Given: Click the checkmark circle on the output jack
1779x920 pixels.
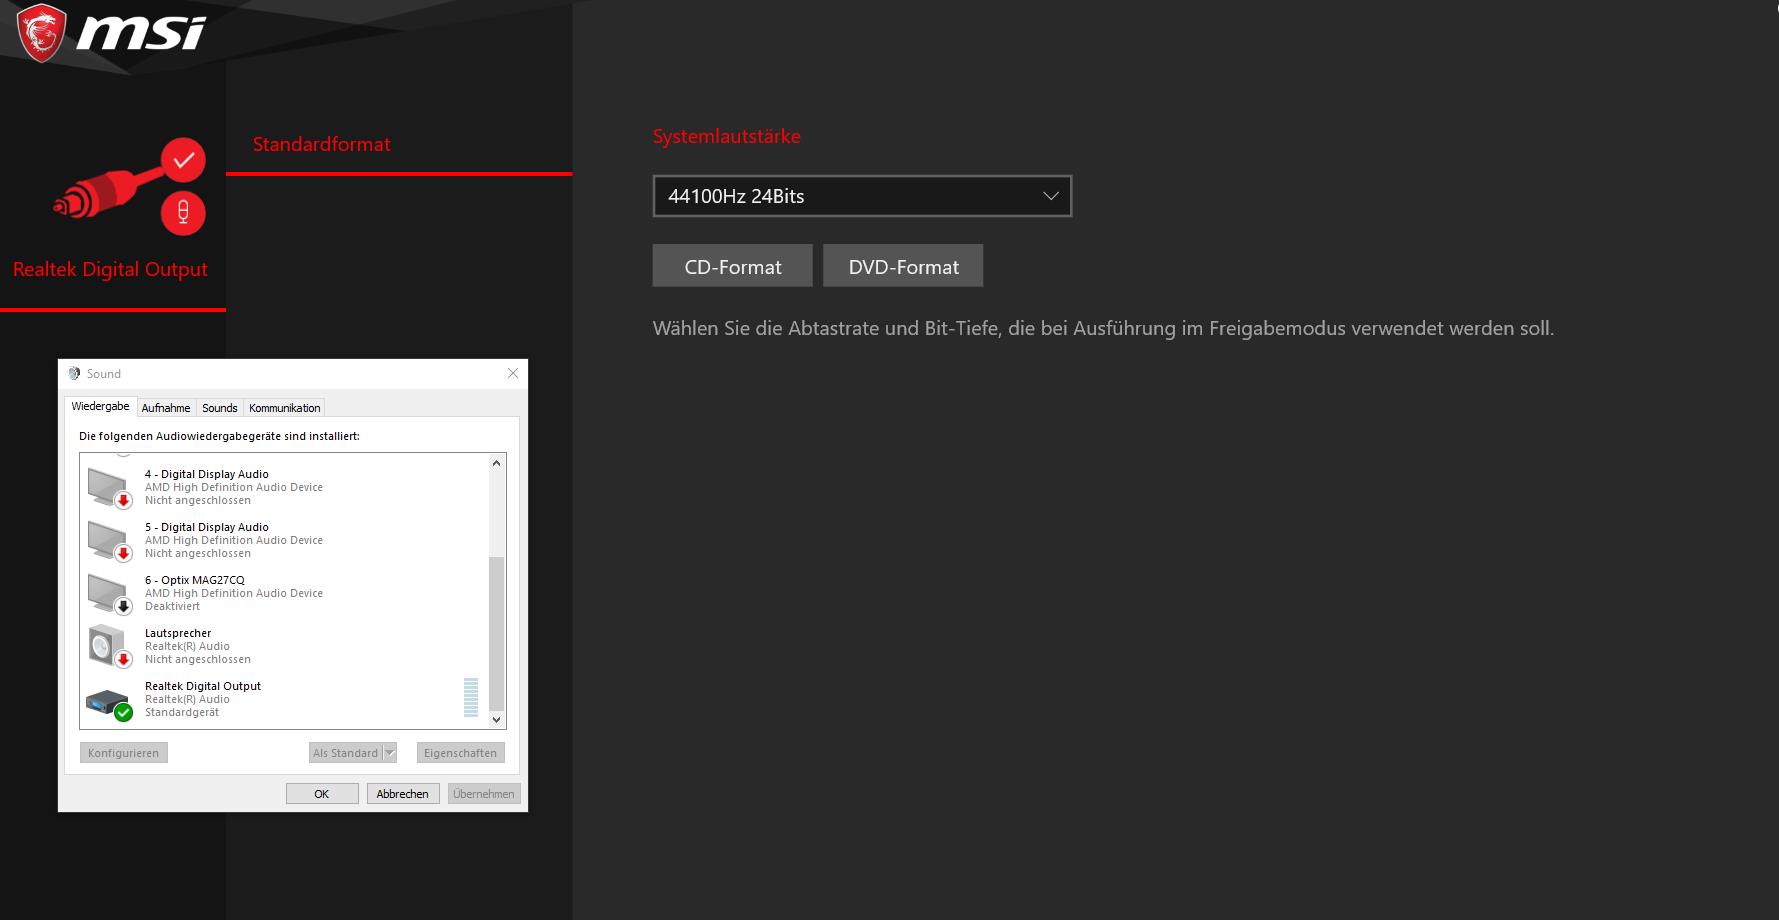Looking at the screenshot, I should pos(182,160).
